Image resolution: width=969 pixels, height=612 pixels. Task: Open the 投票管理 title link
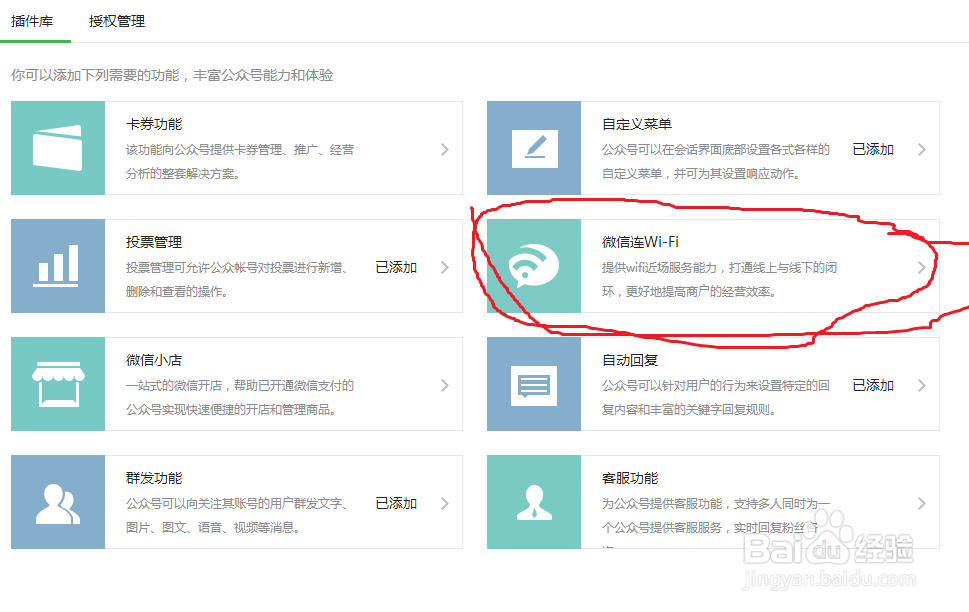coord(154,242)
